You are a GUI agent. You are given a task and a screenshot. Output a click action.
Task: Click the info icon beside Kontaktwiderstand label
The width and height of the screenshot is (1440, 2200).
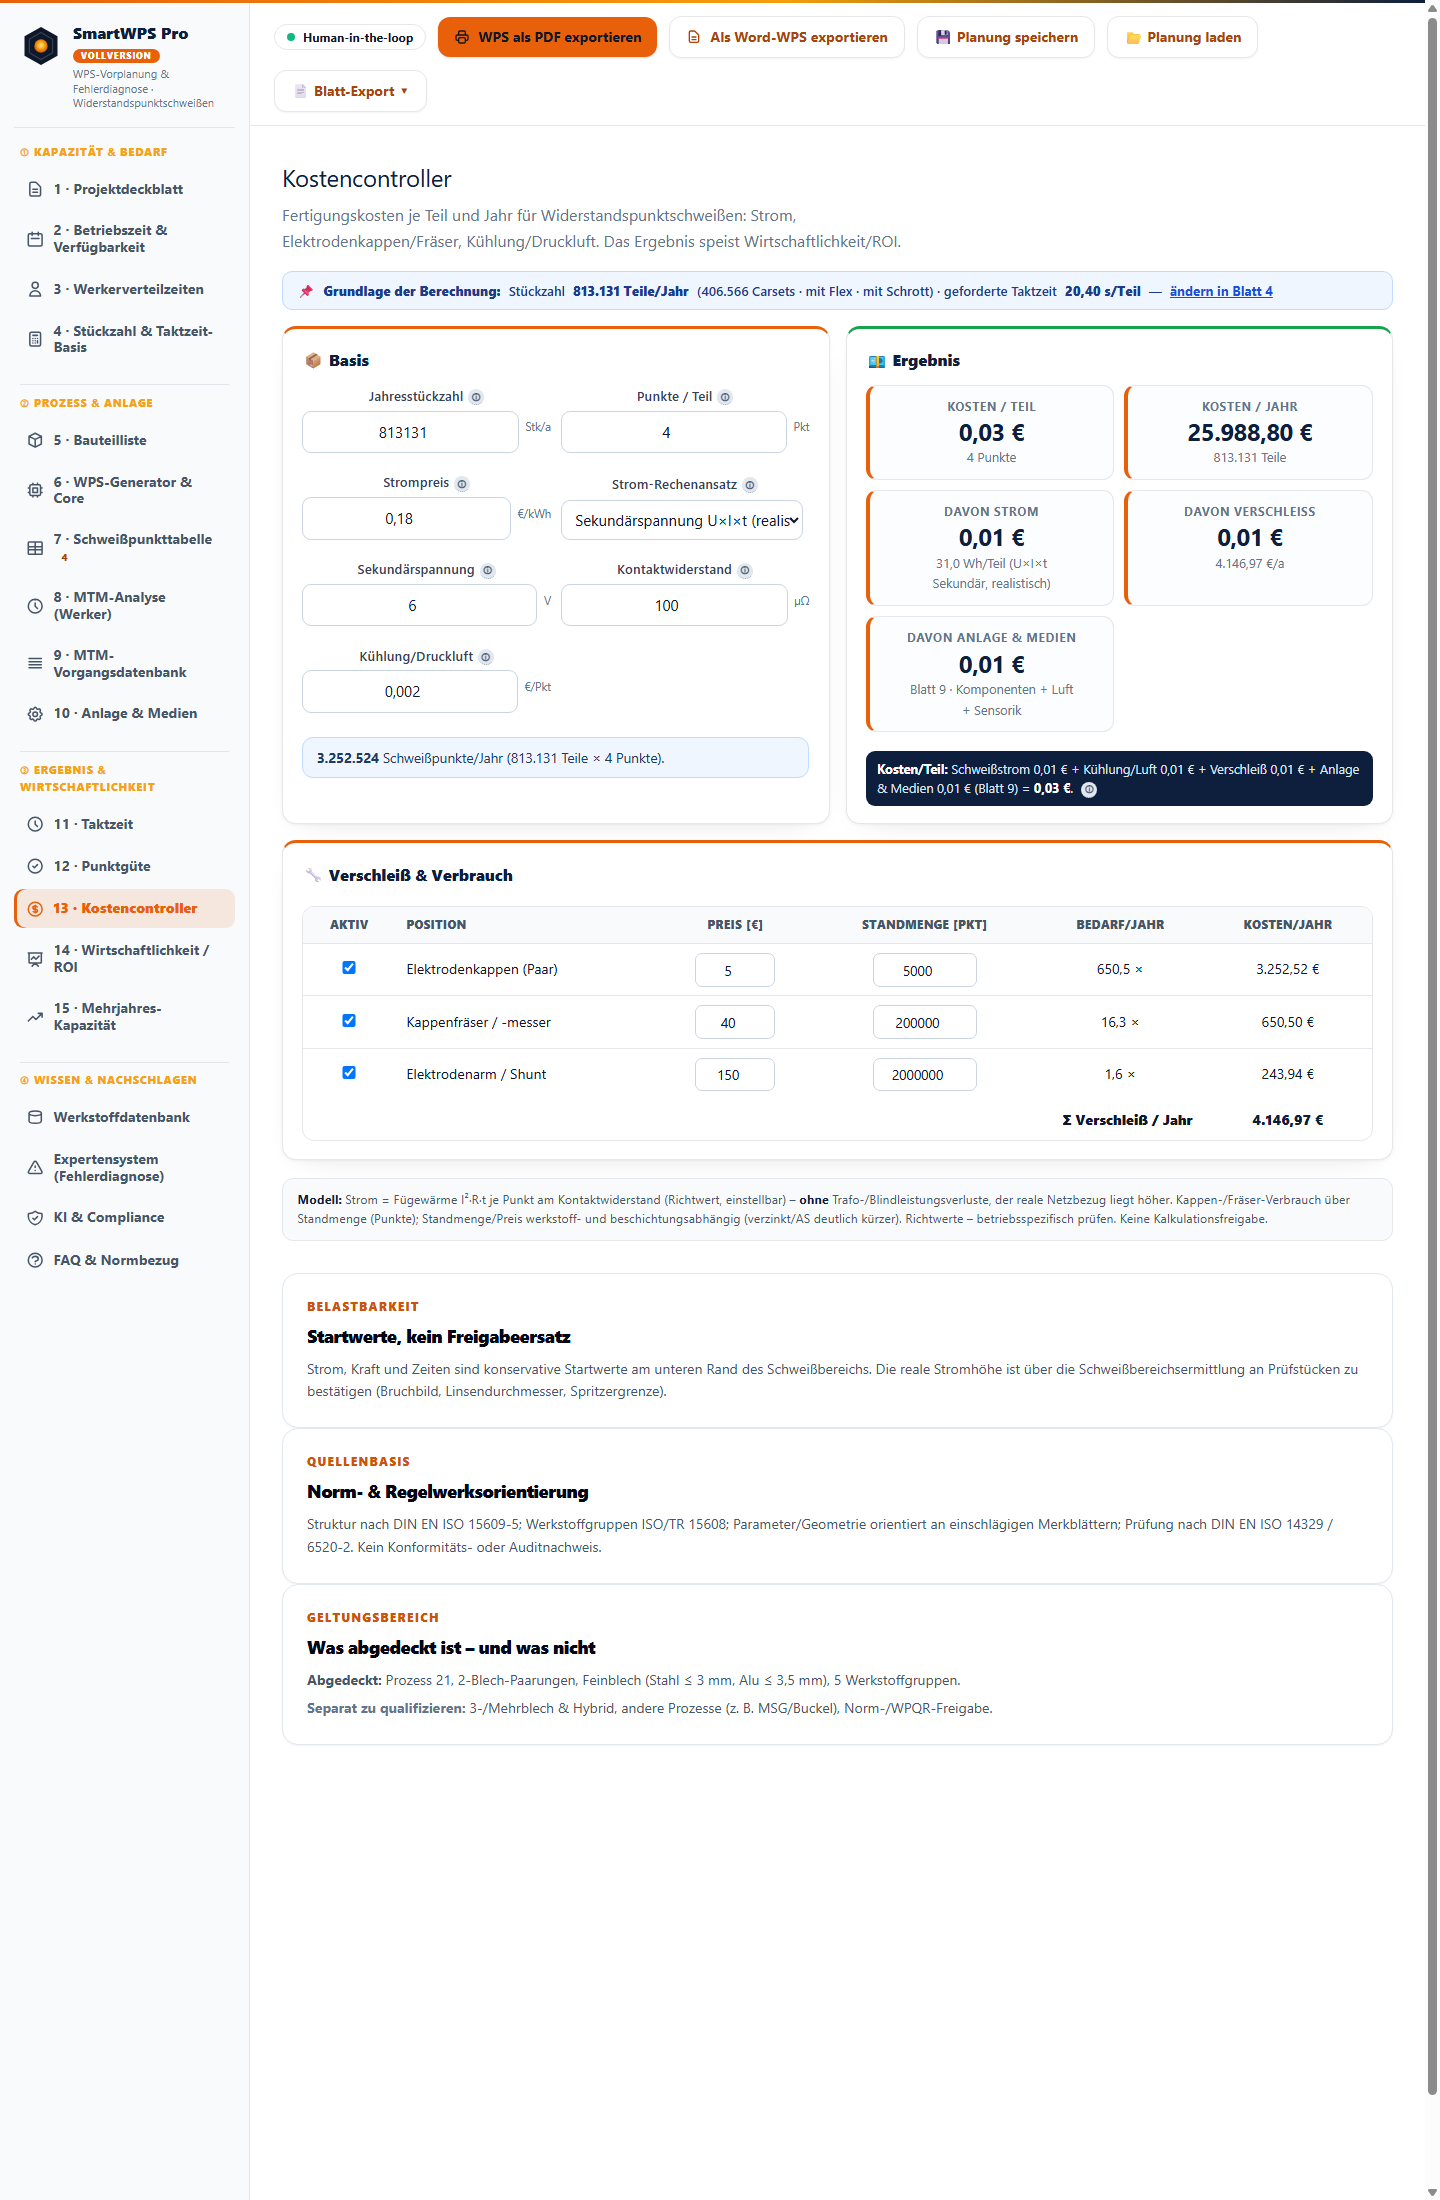745,571
